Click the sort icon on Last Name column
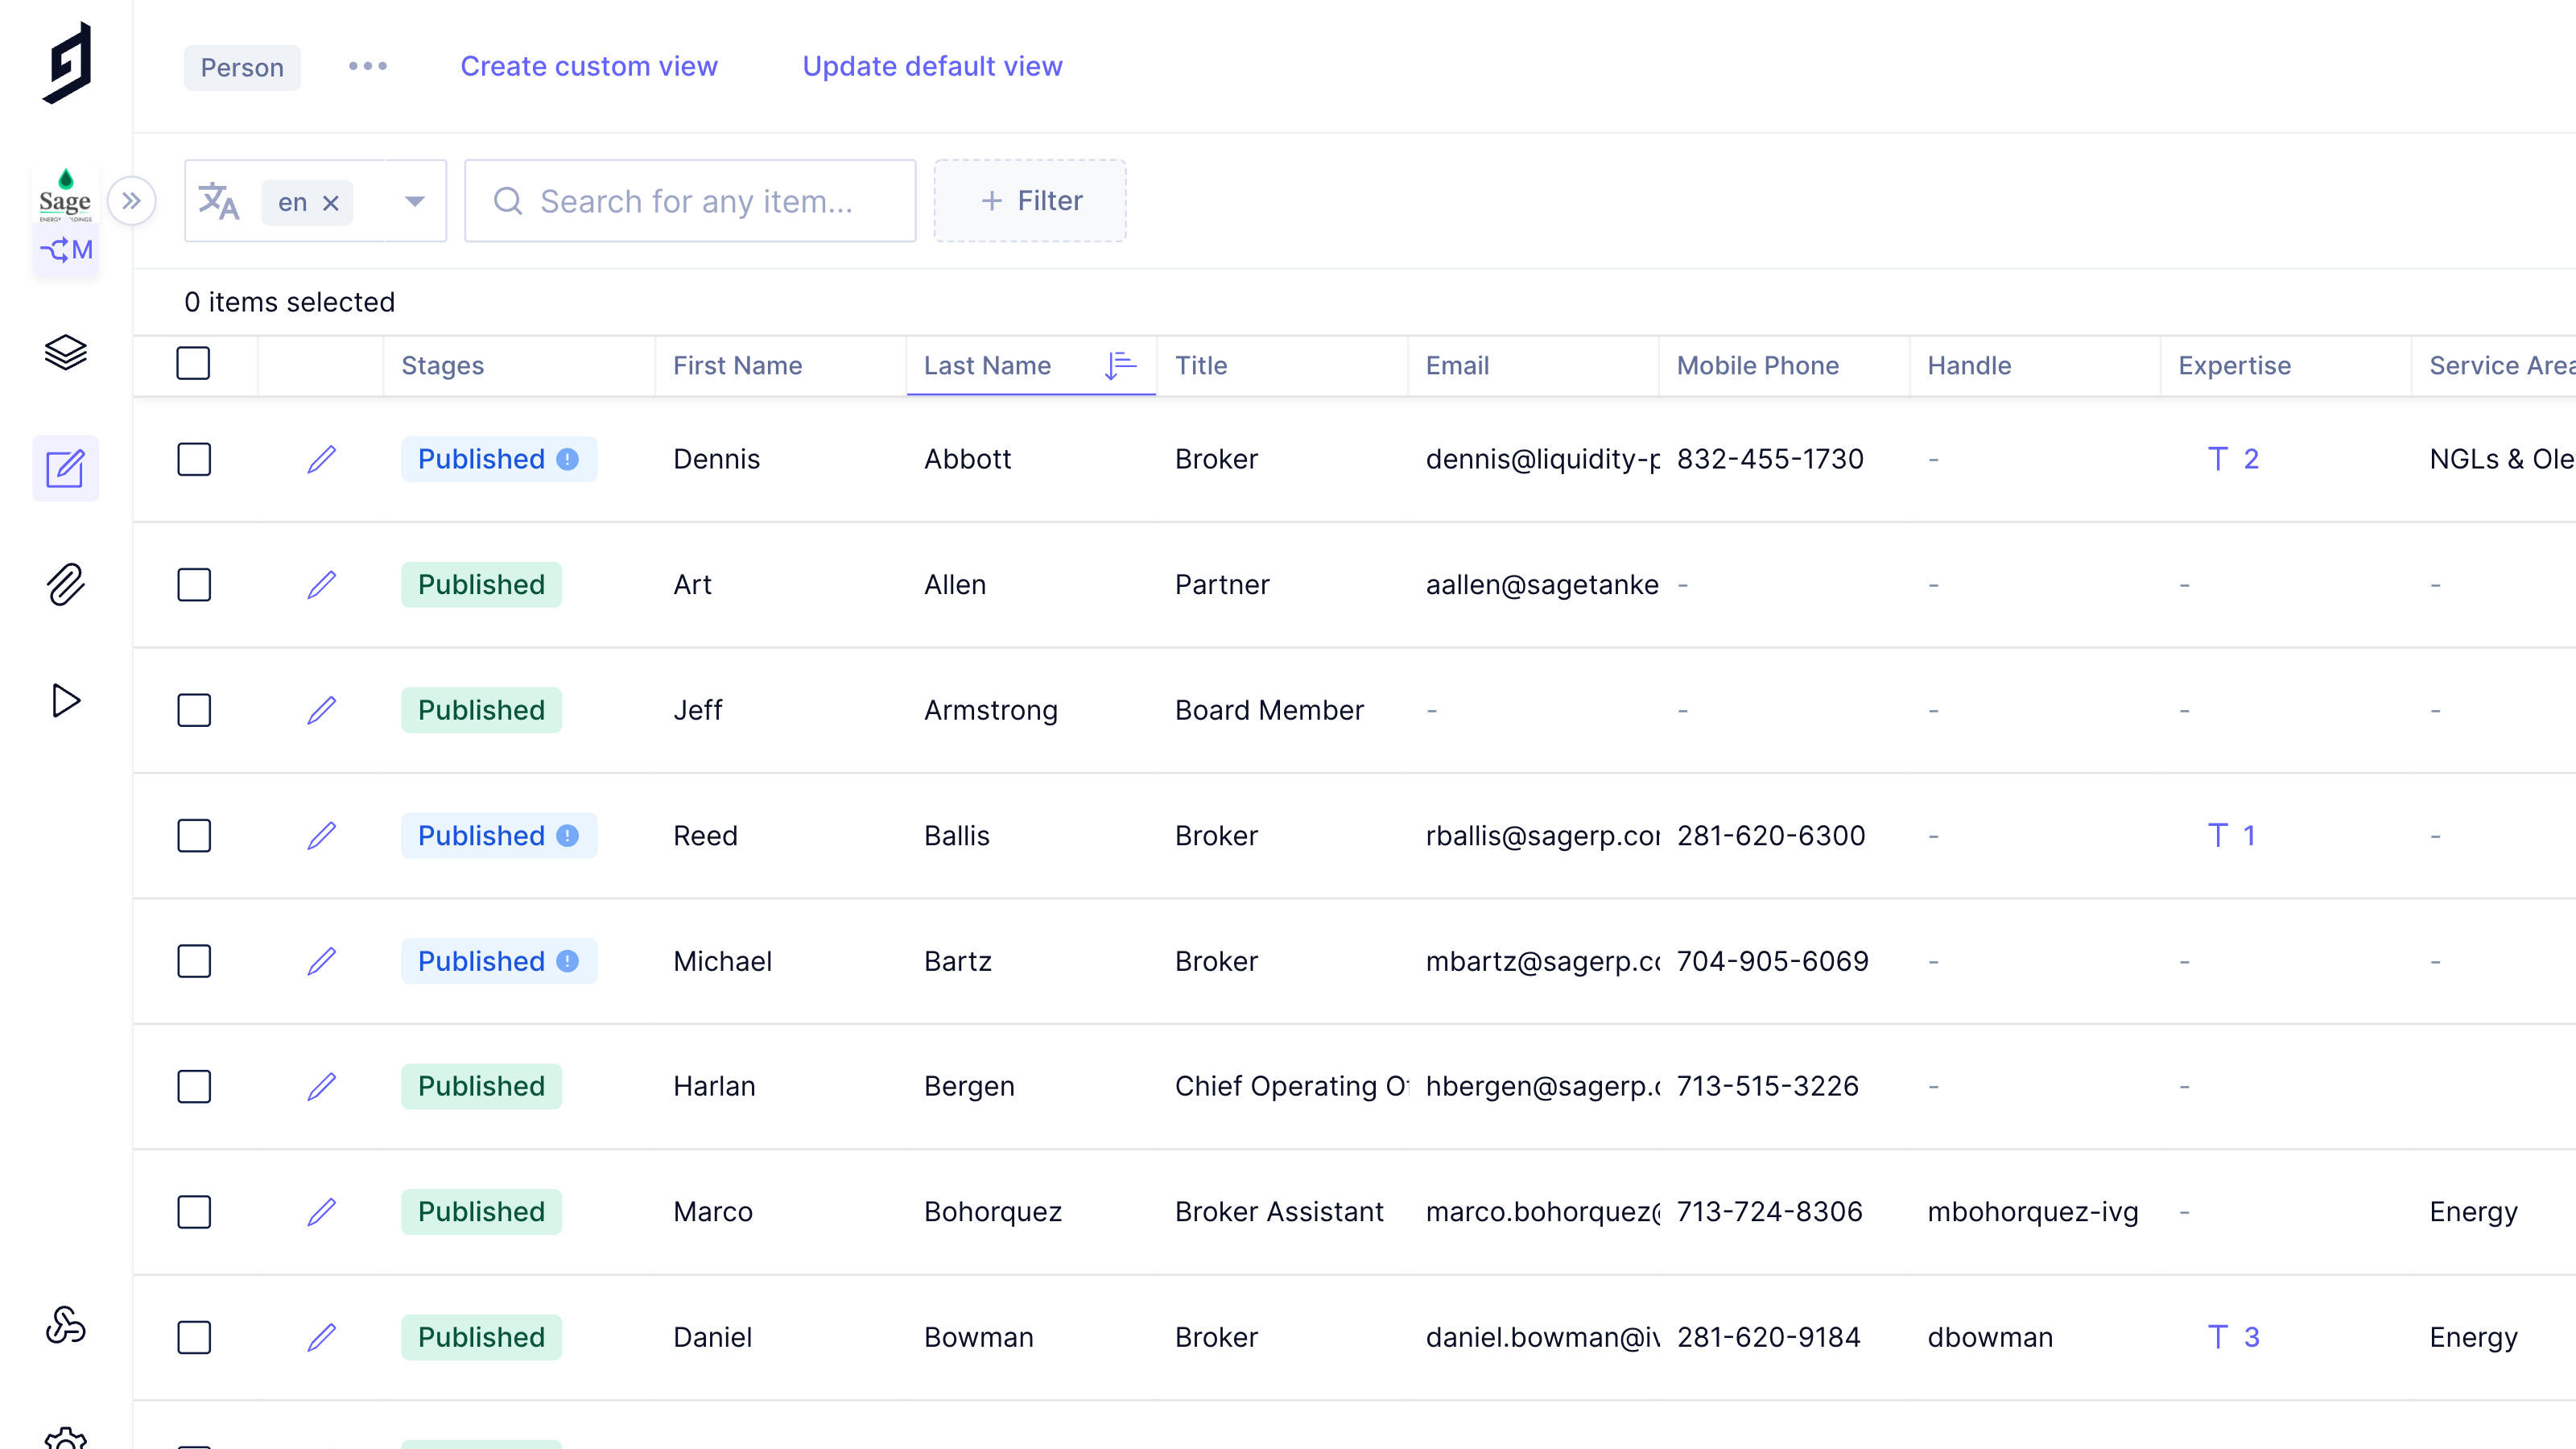Viewport: 2576px width, 1449px height. (x=1120, y=365)
